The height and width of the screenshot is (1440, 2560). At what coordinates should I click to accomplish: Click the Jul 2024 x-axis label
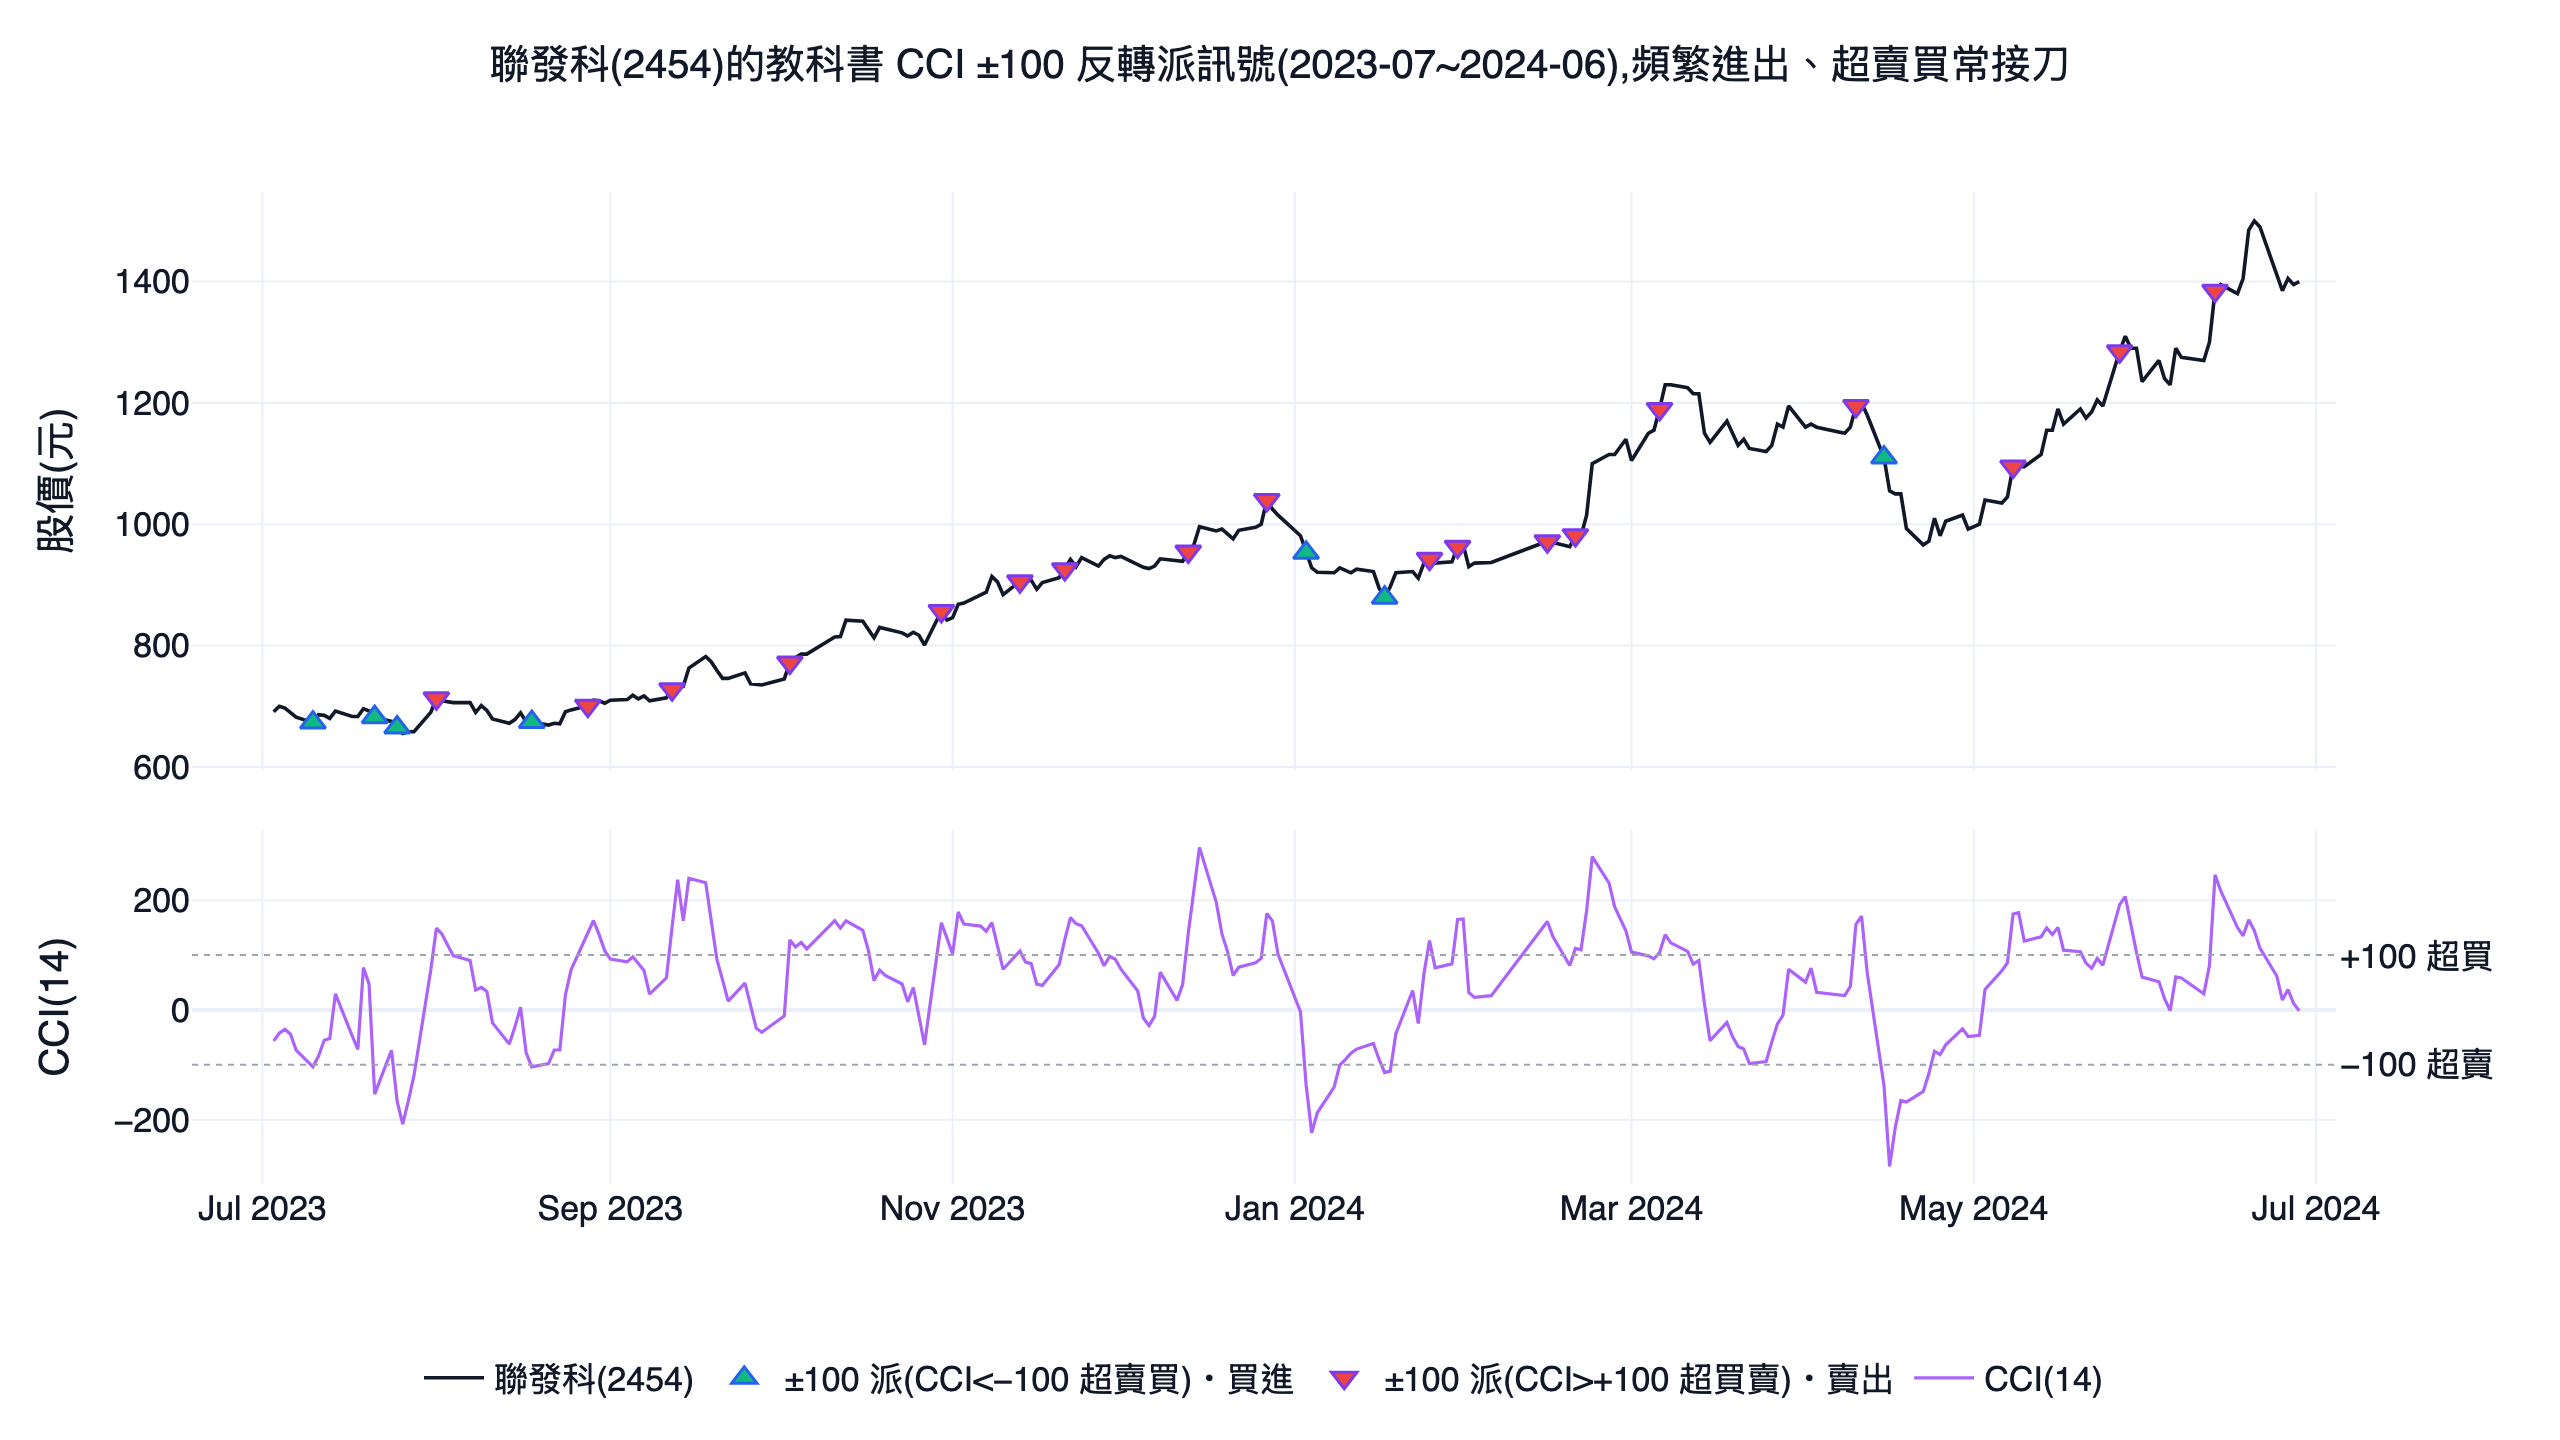pyautogui.click(x=2315, y=1208)
